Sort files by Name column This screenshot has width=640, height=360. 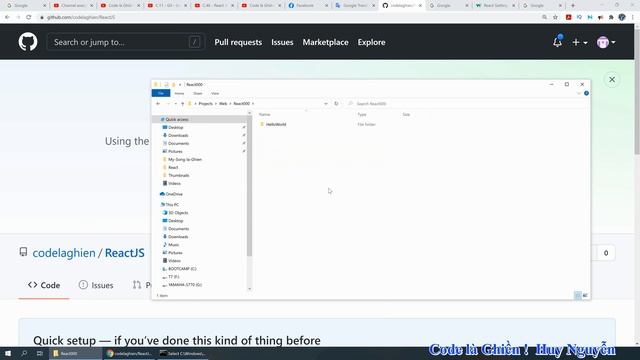[264, 114]
